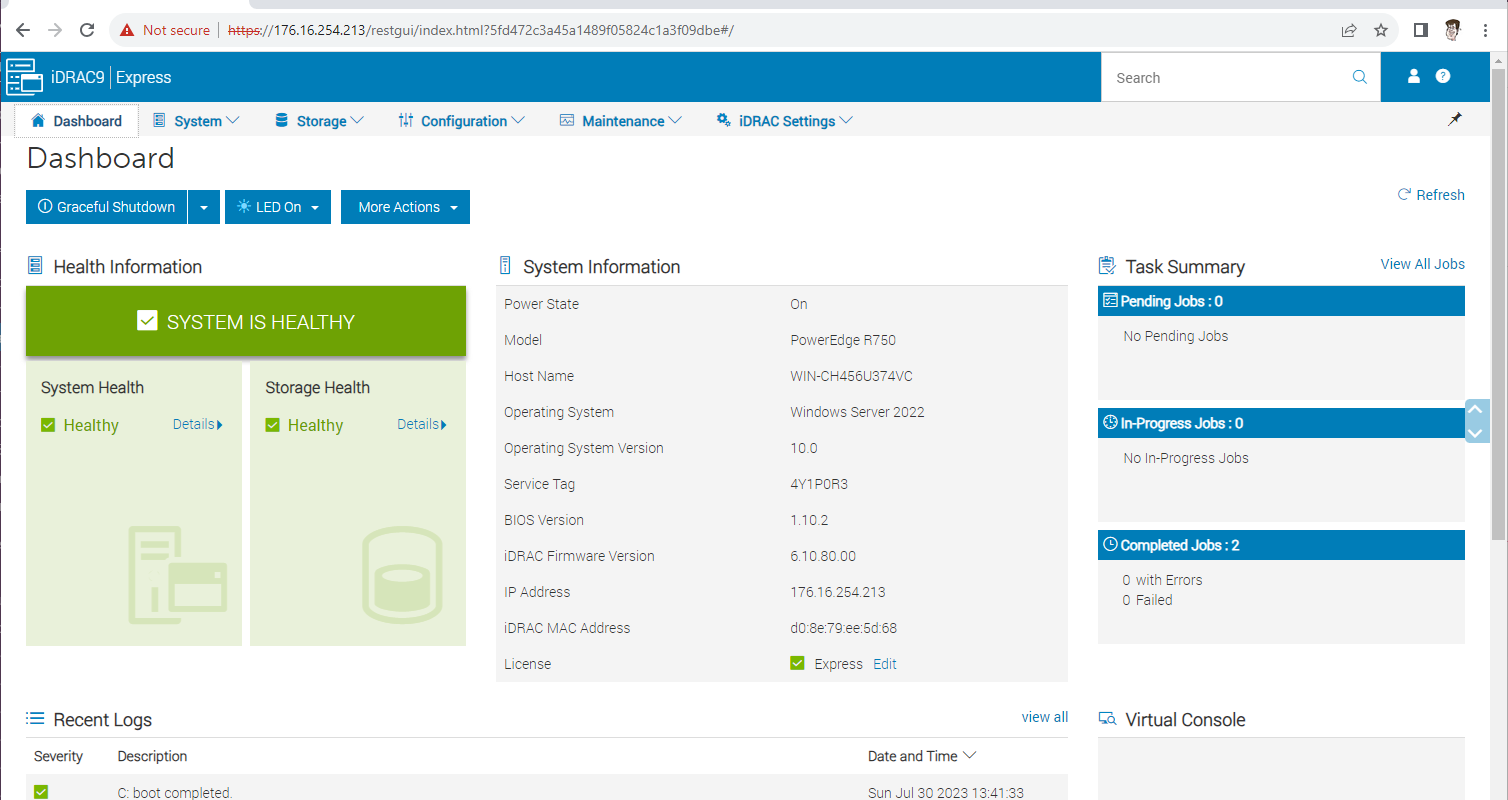Image resolution: width=1508 pixels, height=800 pixels.
Task: Open the browser three-dot menu
Action: tap(1485, 30)
